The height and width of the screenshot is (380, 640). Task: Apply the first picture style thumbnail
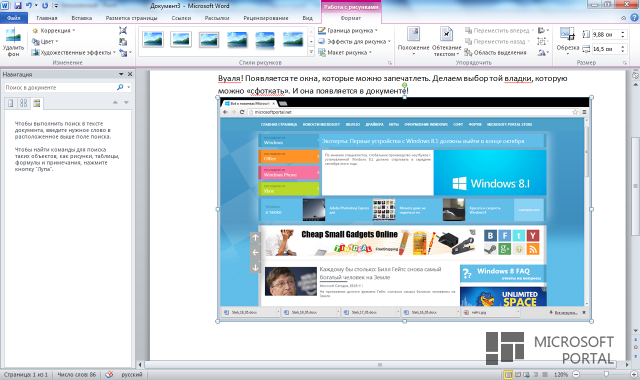click(x=153, y=40)
